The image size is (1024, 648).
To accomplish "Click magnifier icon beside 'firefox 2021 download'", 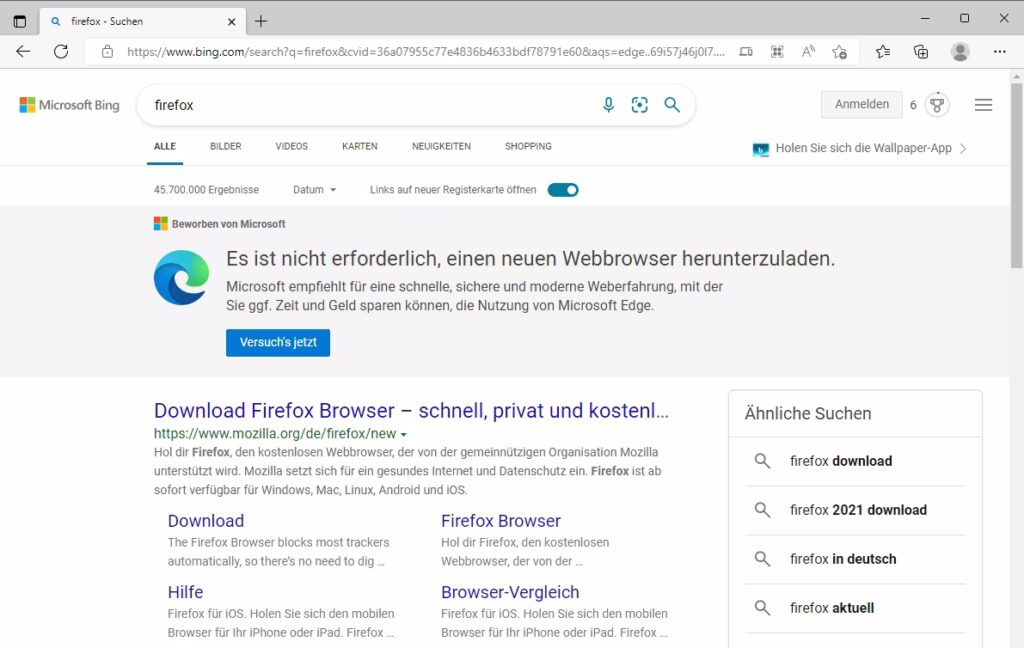I will click(x=762, y=510).
